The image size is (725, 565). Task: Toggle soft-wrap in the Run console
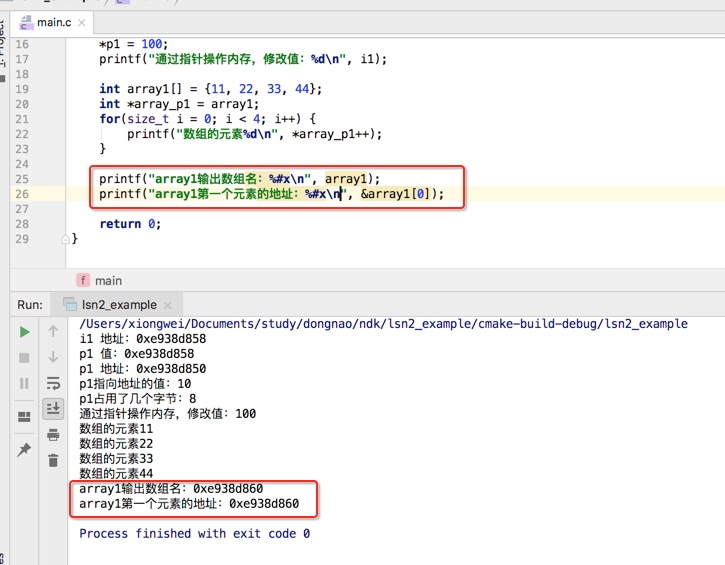click(x=53, y=383)
